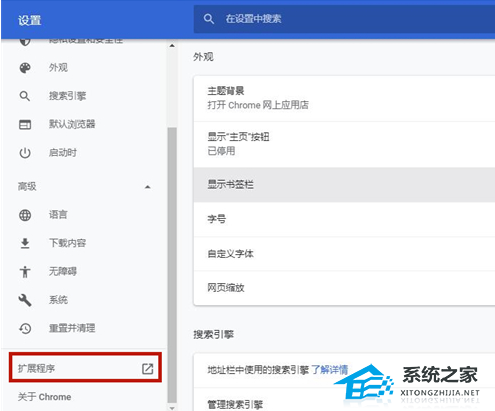Click the download arrow icon for 下载内容
The image size is (495, 411).
pos(25,244)
